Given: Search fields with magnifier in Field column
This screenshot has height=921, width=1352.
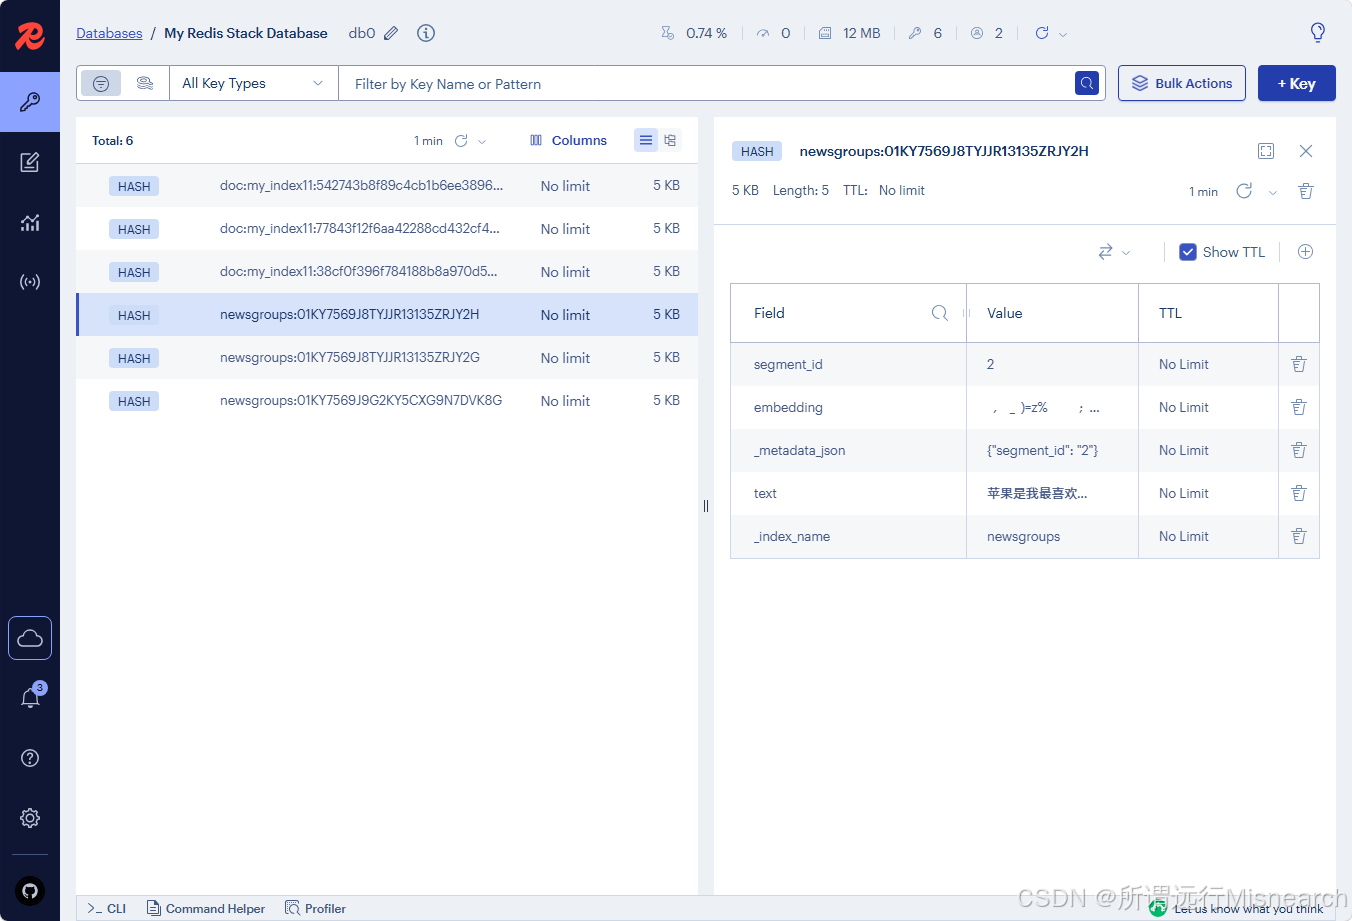Looking at the screenshot, I should tap(940, 313).
